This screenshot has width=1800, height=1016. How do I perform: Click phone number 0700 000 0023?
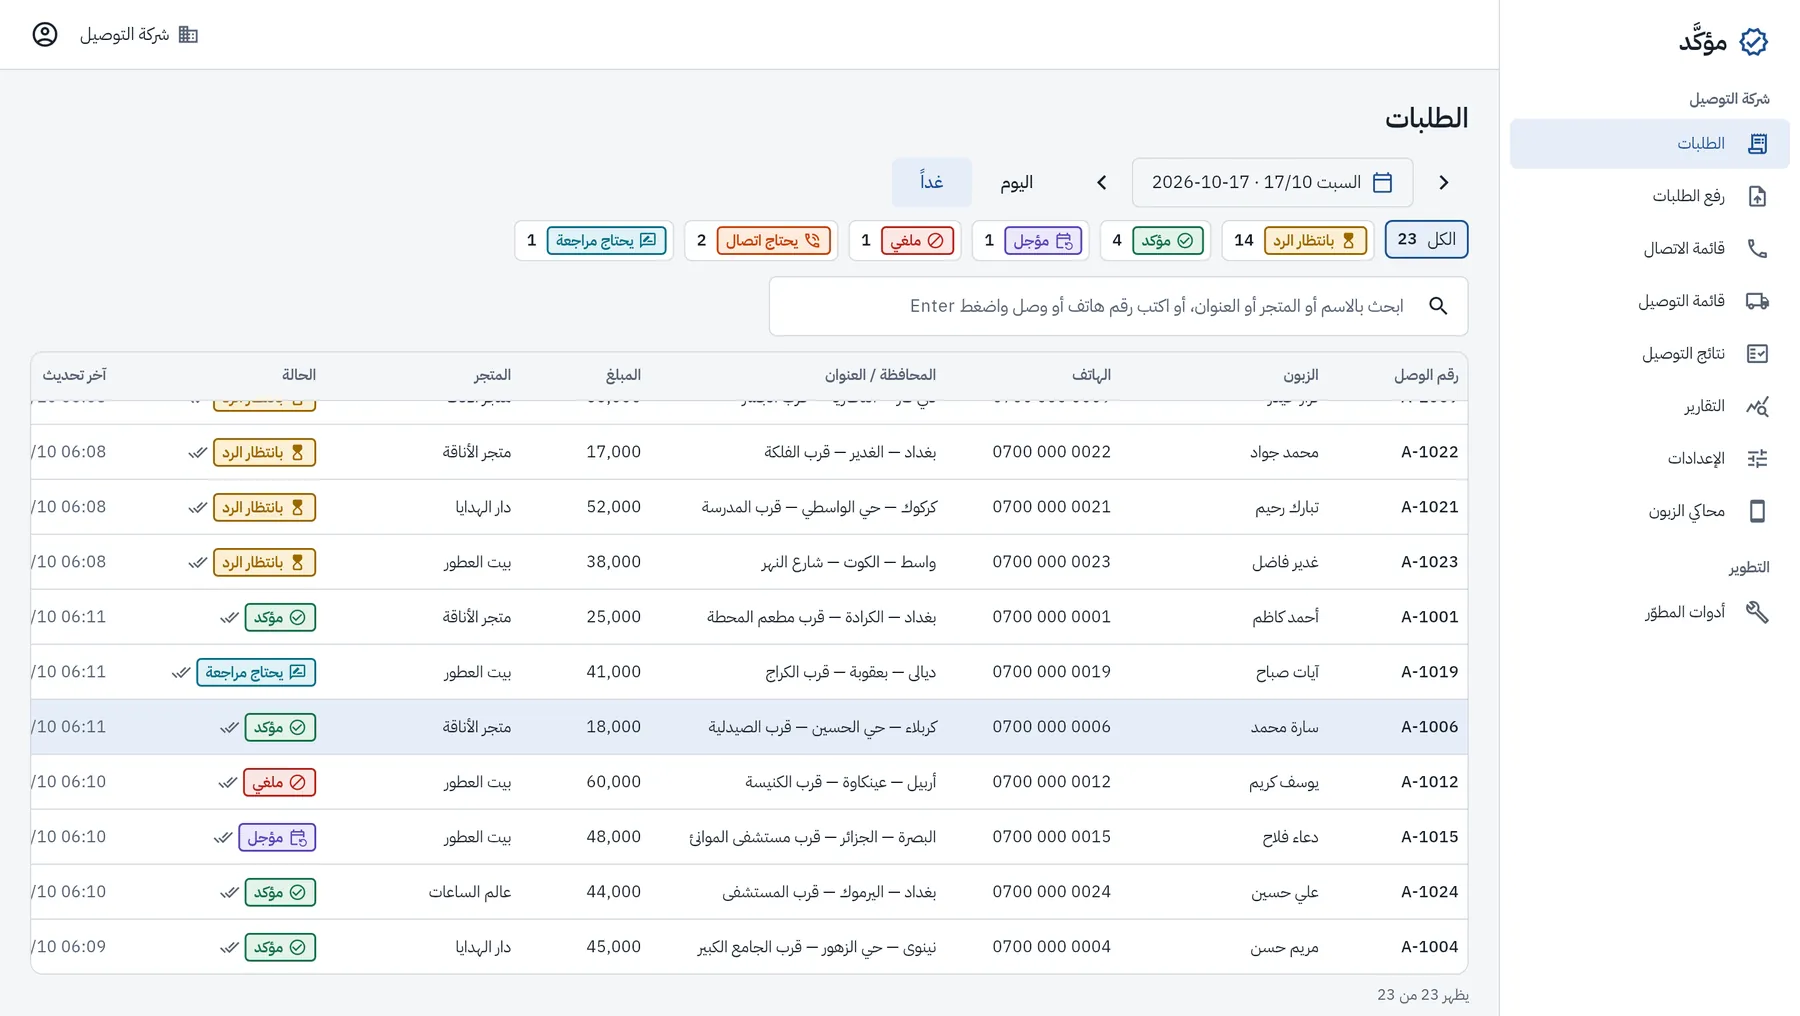point(1051,562)
